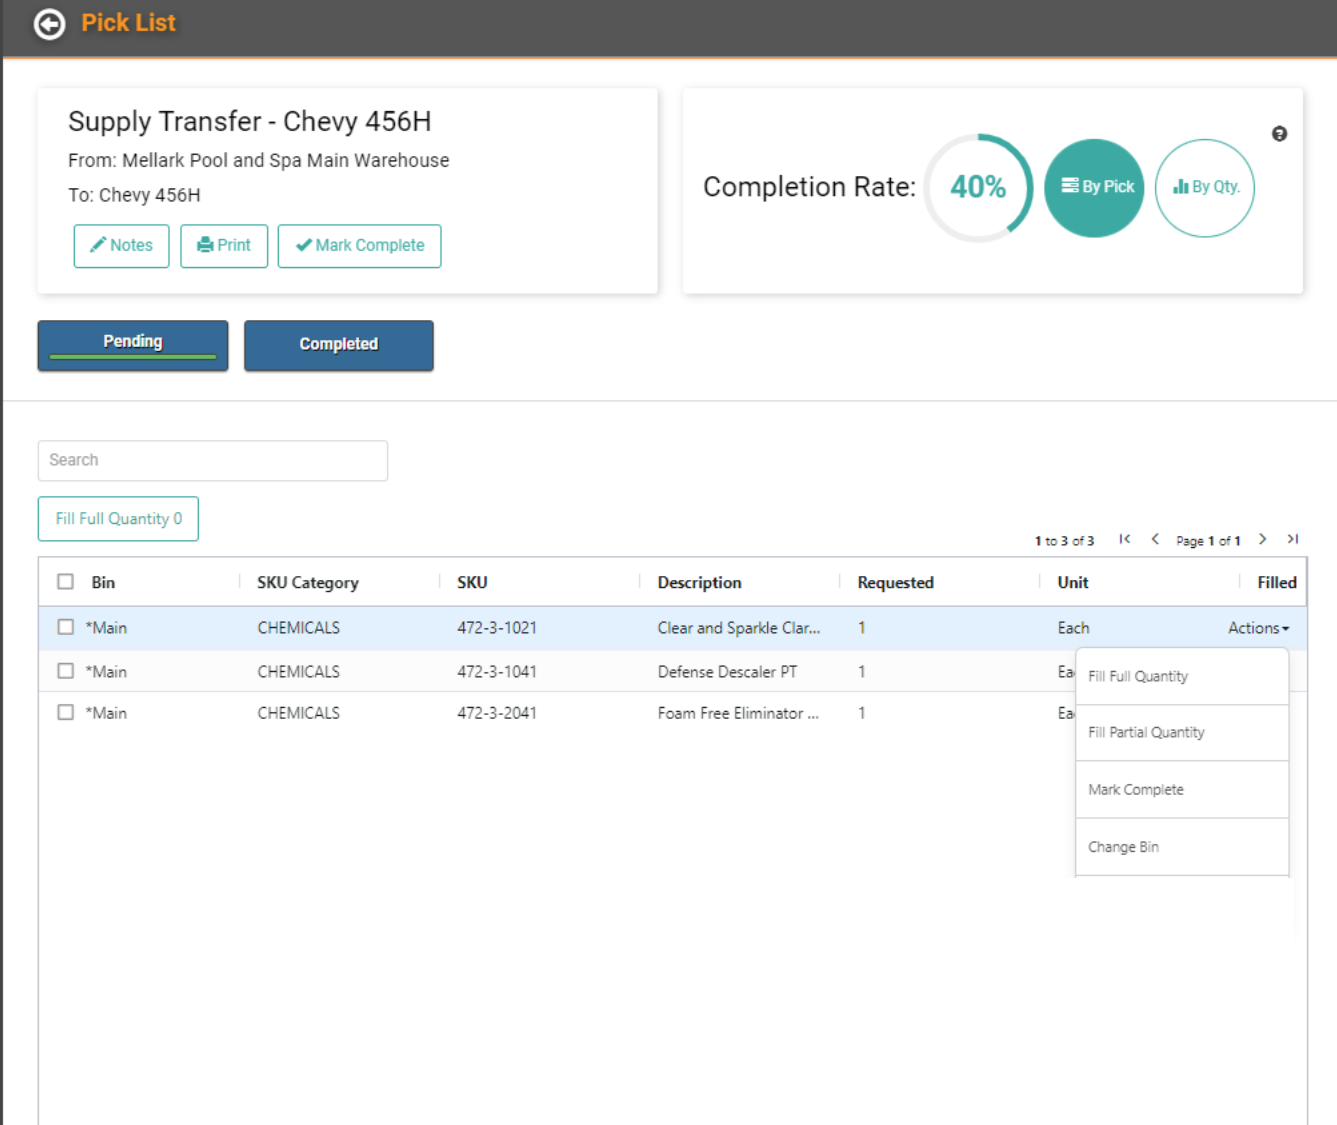Click the Mark Complete button

click(359, 246)
